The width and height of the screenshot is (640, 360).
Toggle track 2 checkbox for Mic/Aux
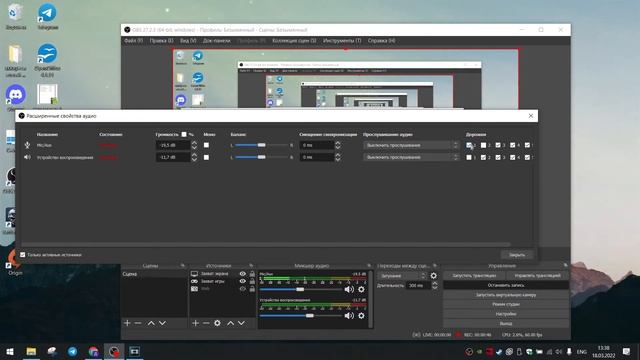pyautogui.click(x=483, y=145)
